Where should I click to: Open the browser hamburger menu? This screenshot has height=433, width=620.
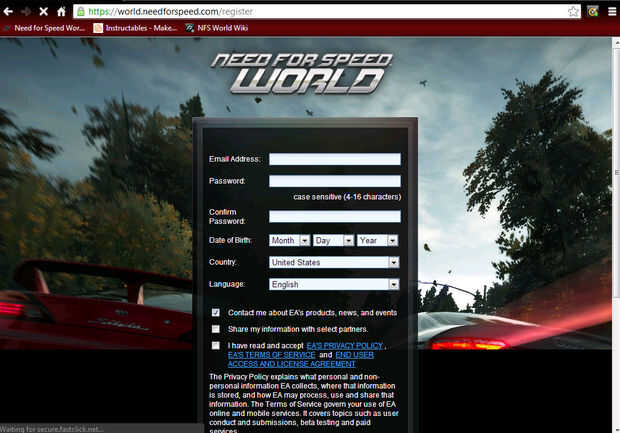point(612,11)
